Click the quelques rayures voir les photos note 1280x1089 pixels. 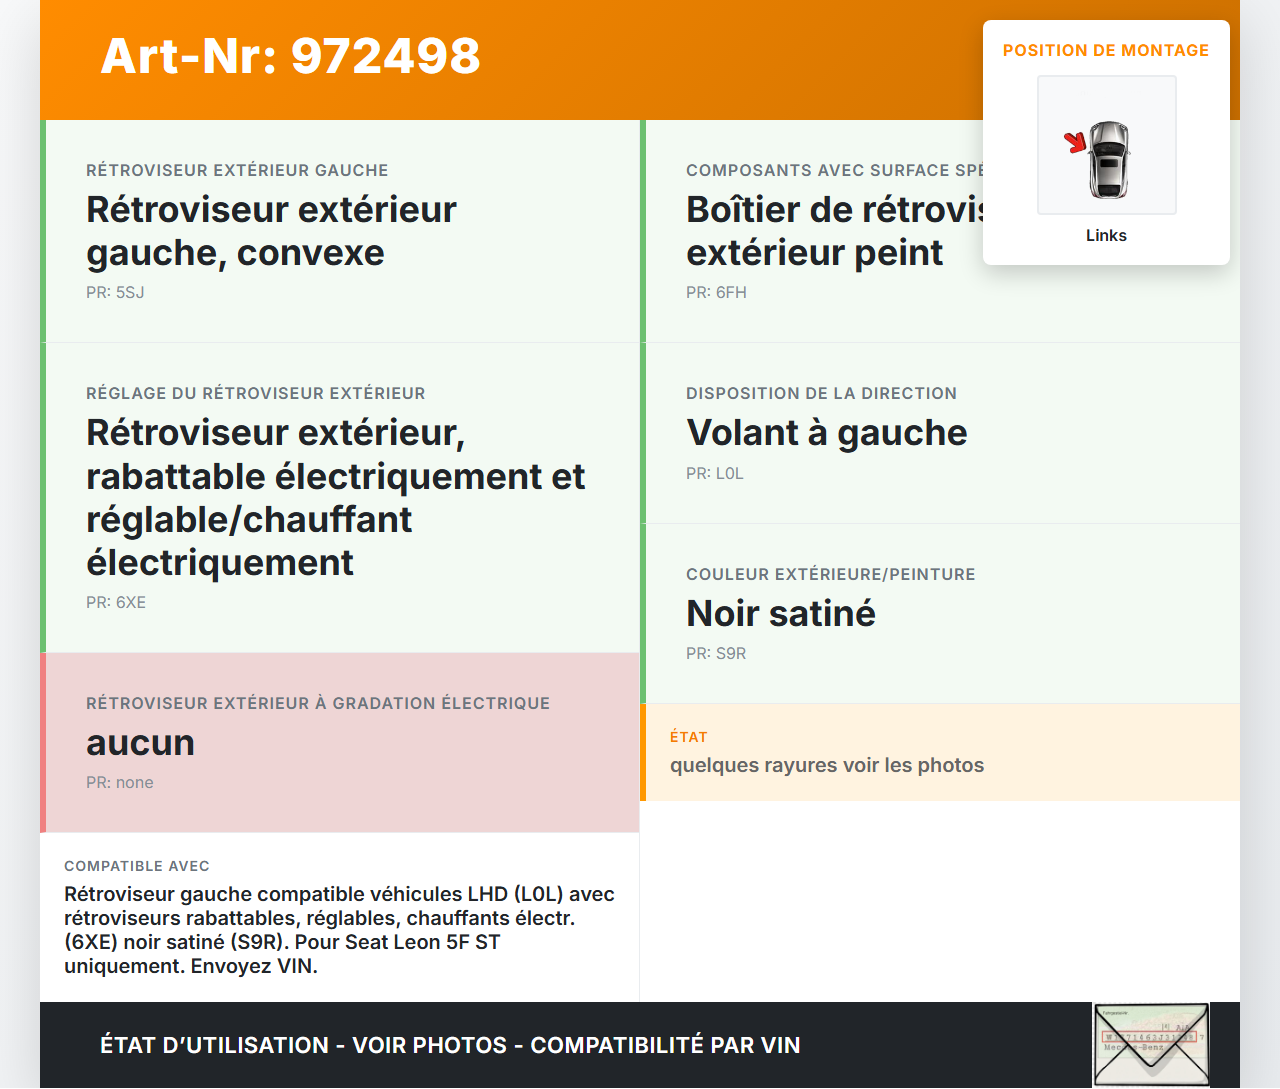click(826, 765)
